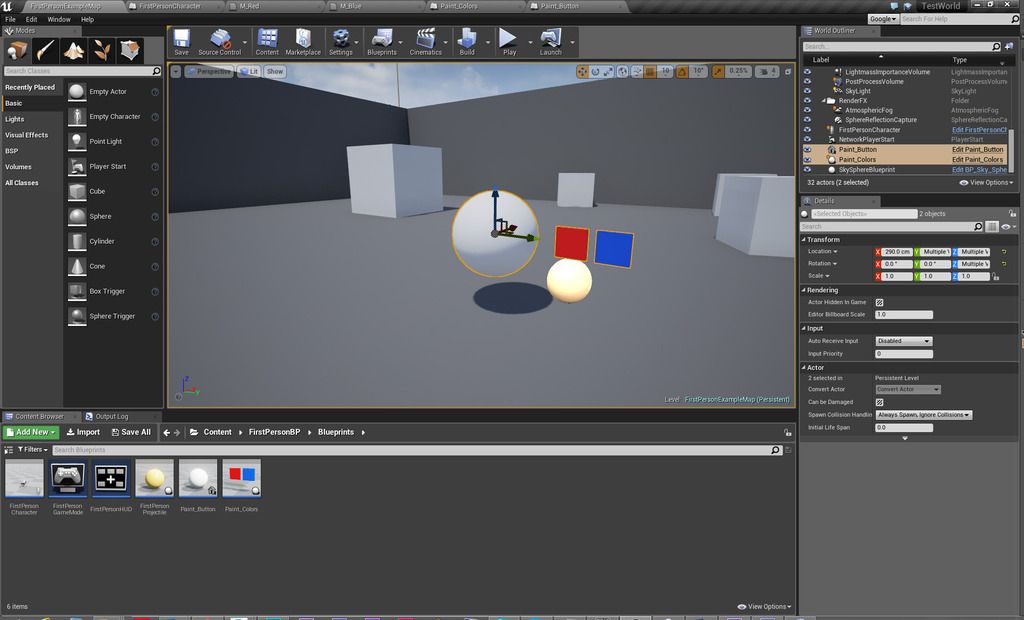Toggle Can be Damaged checkbox
Viewport: 1024px width, 620px height.
879,402
